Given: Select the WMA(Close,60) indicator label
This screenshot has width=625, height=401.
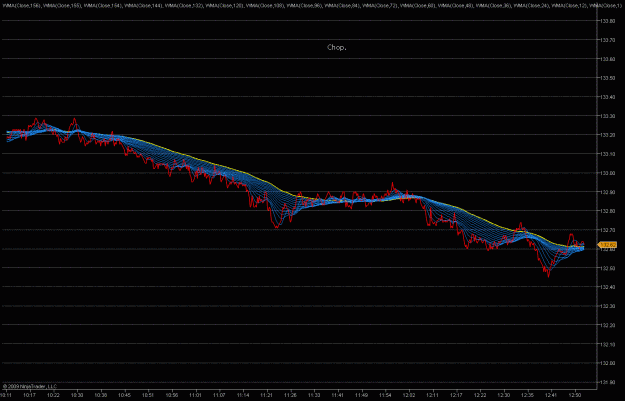Looking at the screenshot, I should (x=417, y=6).
